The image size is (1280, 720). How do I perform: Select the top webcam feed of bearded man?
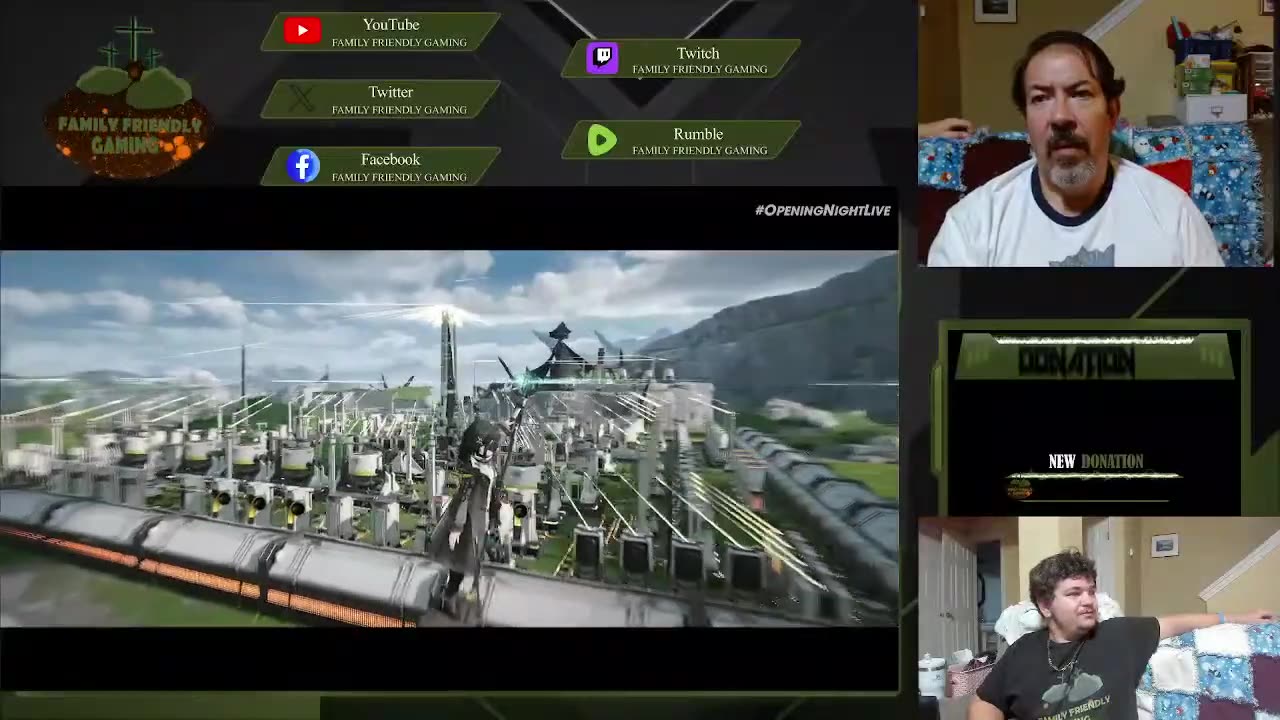(1095, 133)
